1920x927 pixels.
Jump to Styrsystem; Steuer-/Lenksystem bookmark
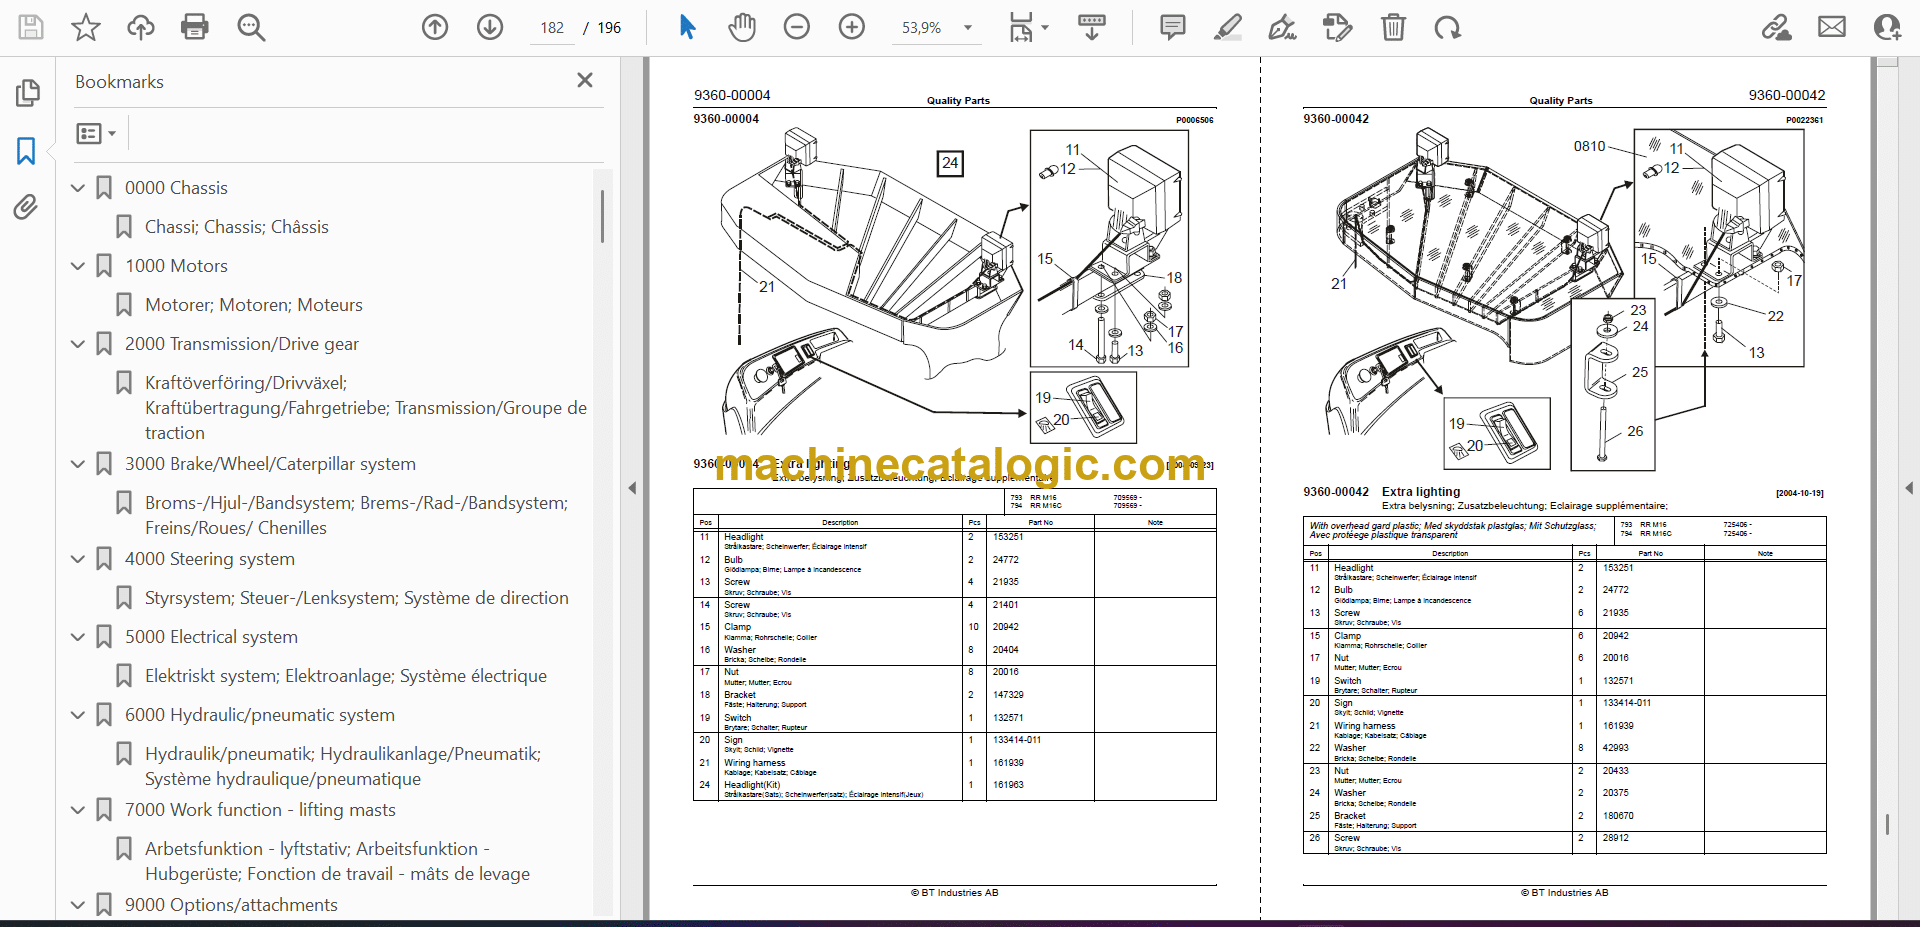click(356, 598)
